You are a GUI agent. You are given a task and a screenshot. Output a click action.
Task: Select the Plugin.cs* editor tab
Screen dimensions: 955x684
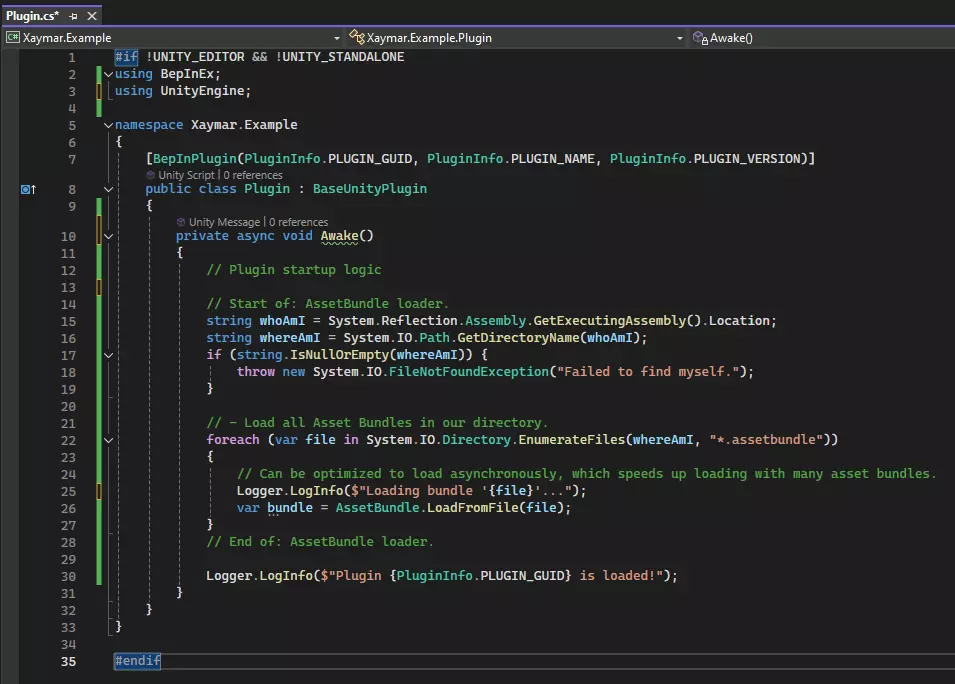point(32,17)
